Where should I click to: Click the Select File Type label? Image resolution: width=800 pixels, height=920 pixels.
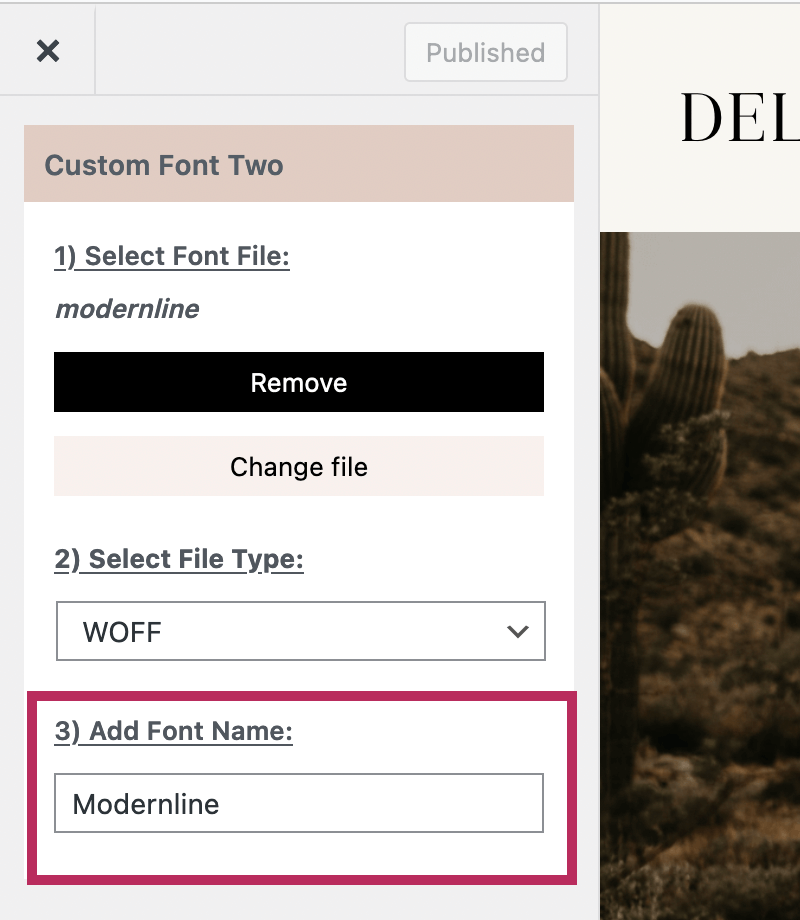[179, 559]
